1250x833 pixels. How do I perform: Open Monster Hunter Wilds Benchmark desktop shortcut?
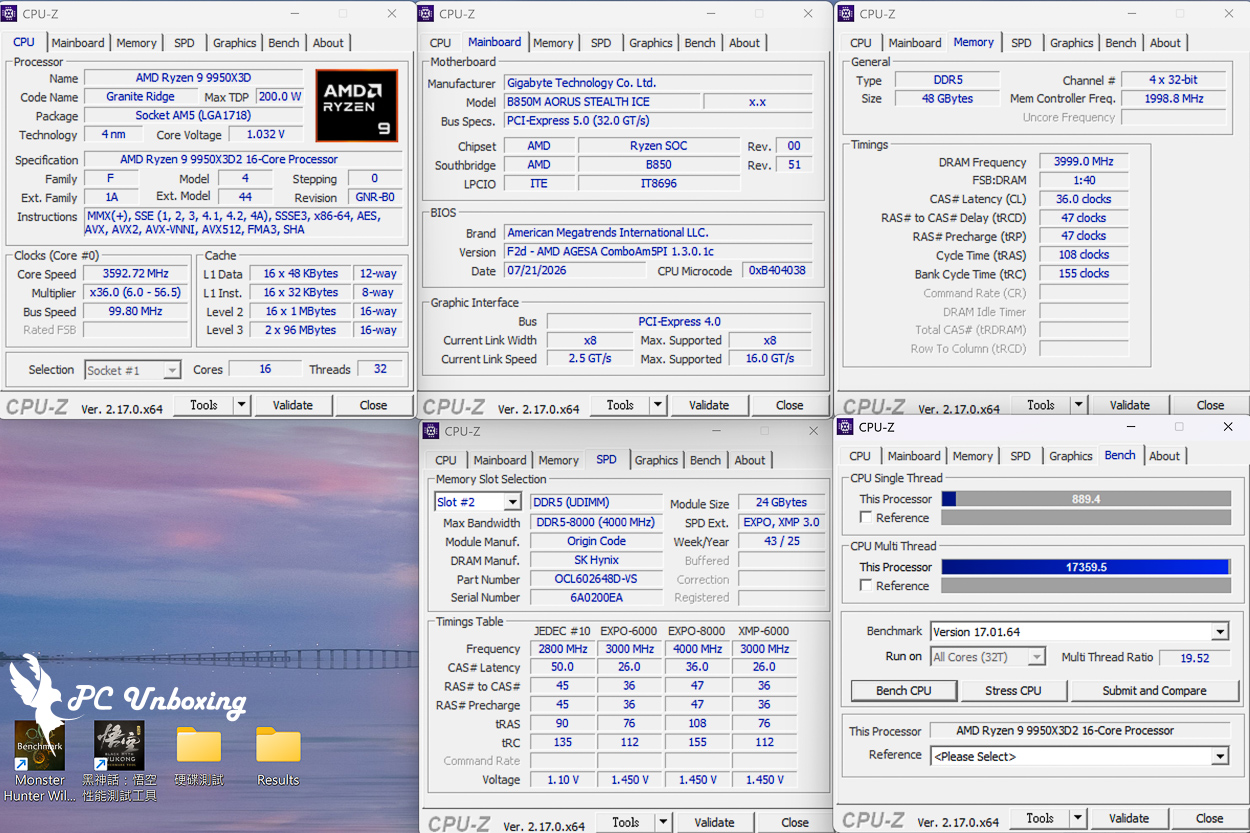tap(40, 762)
